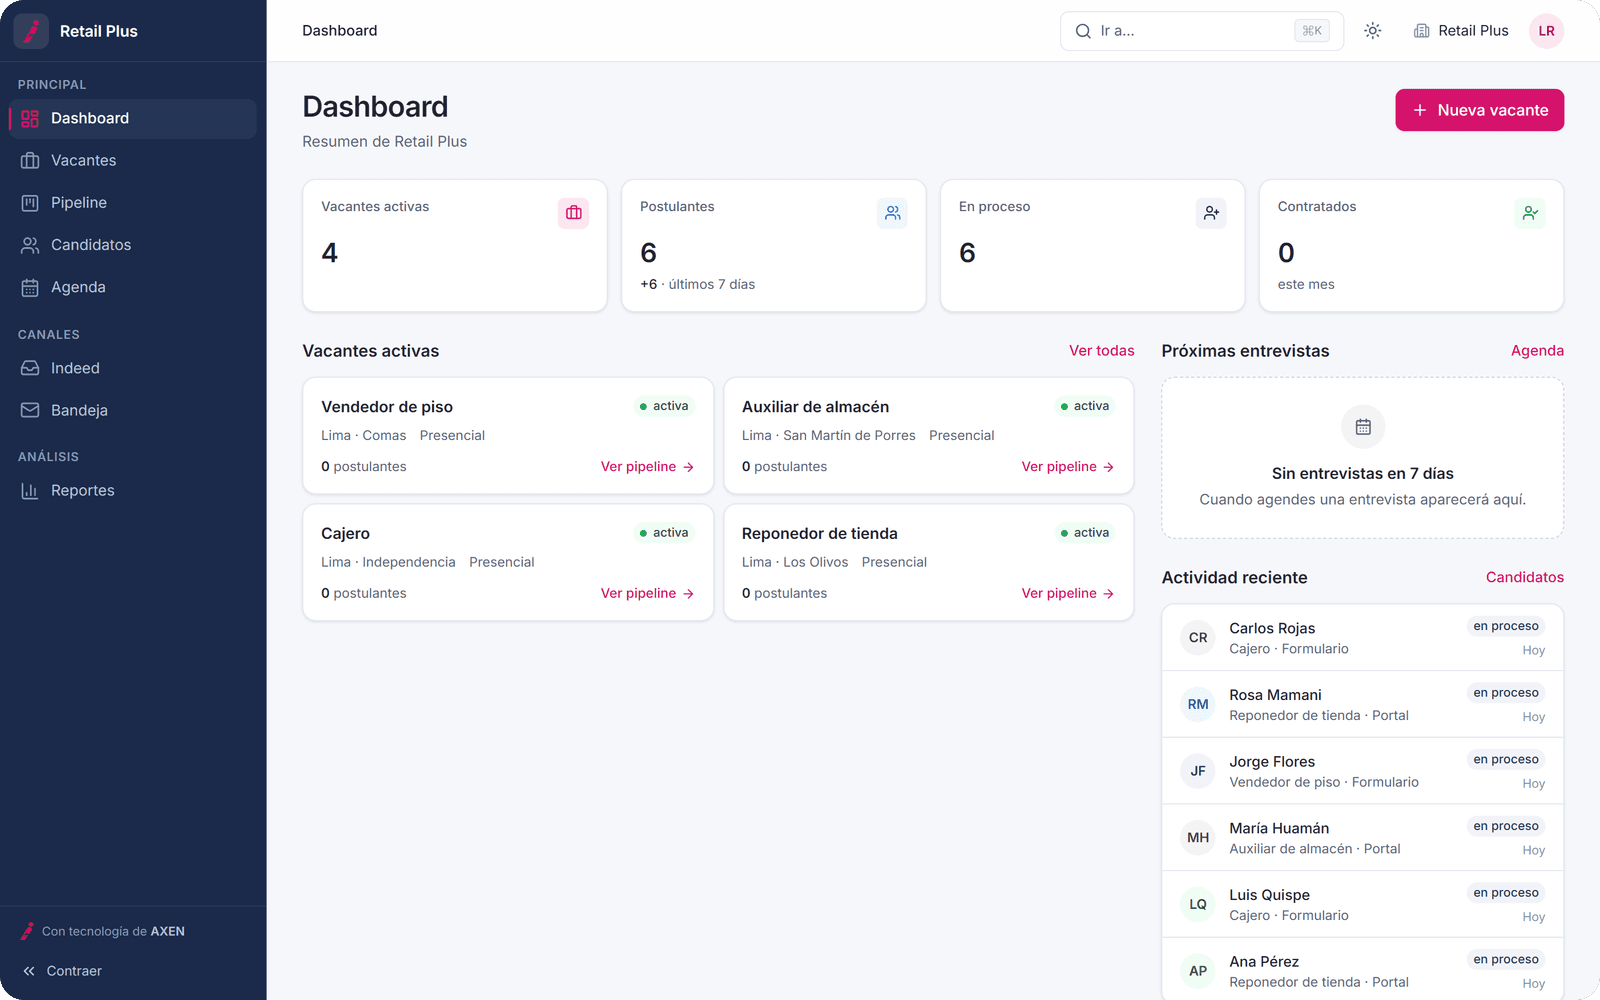Open the LR user avatar menu

[1546, 31]
